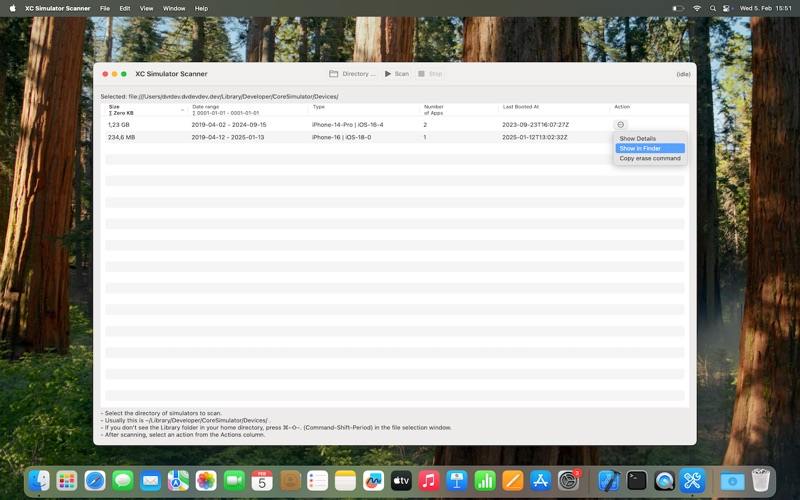Open Apple TV from the Dock

tap(401, 481)
